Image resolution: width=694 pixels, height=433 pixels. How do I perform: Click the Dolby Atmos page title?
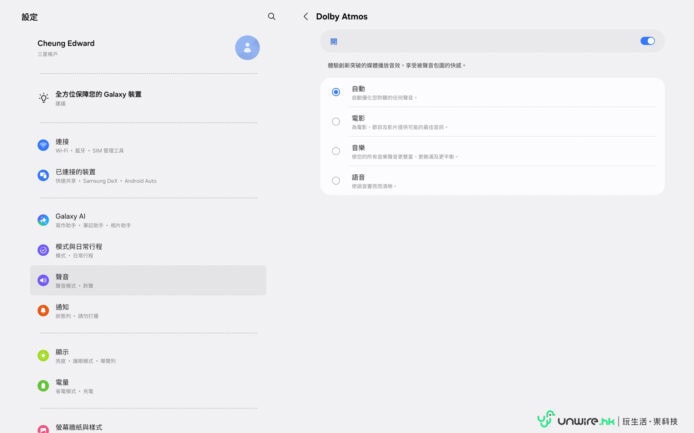point(342,16)
